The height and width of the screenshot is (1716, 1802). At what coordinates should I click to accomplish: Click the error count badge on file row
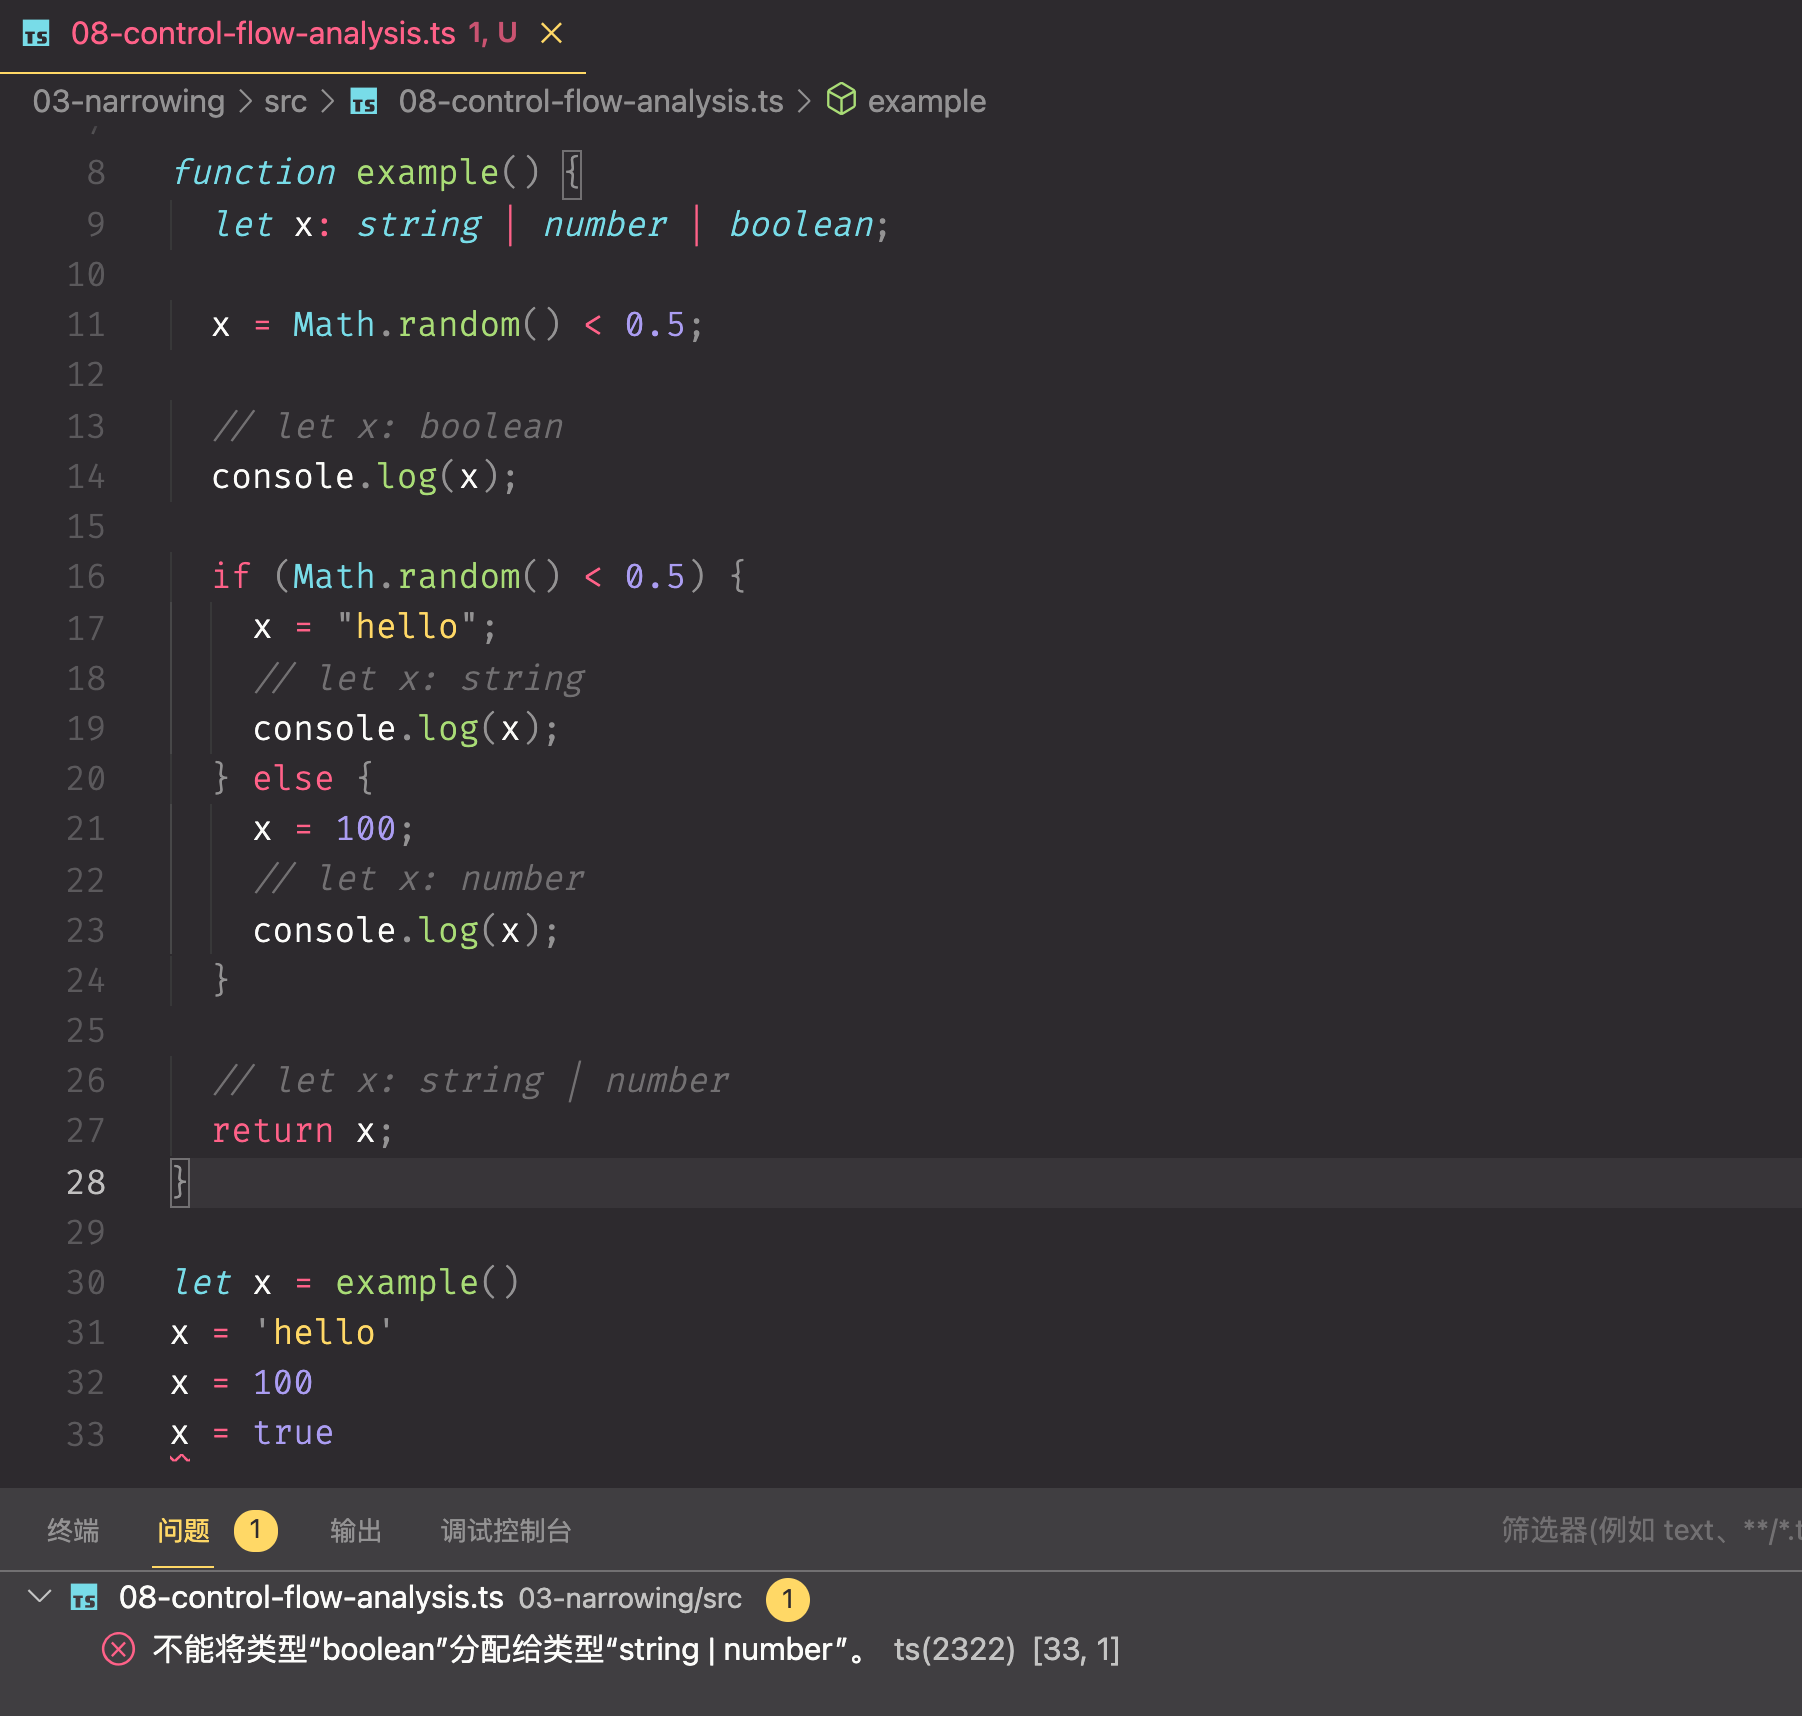coord(787,1599)
